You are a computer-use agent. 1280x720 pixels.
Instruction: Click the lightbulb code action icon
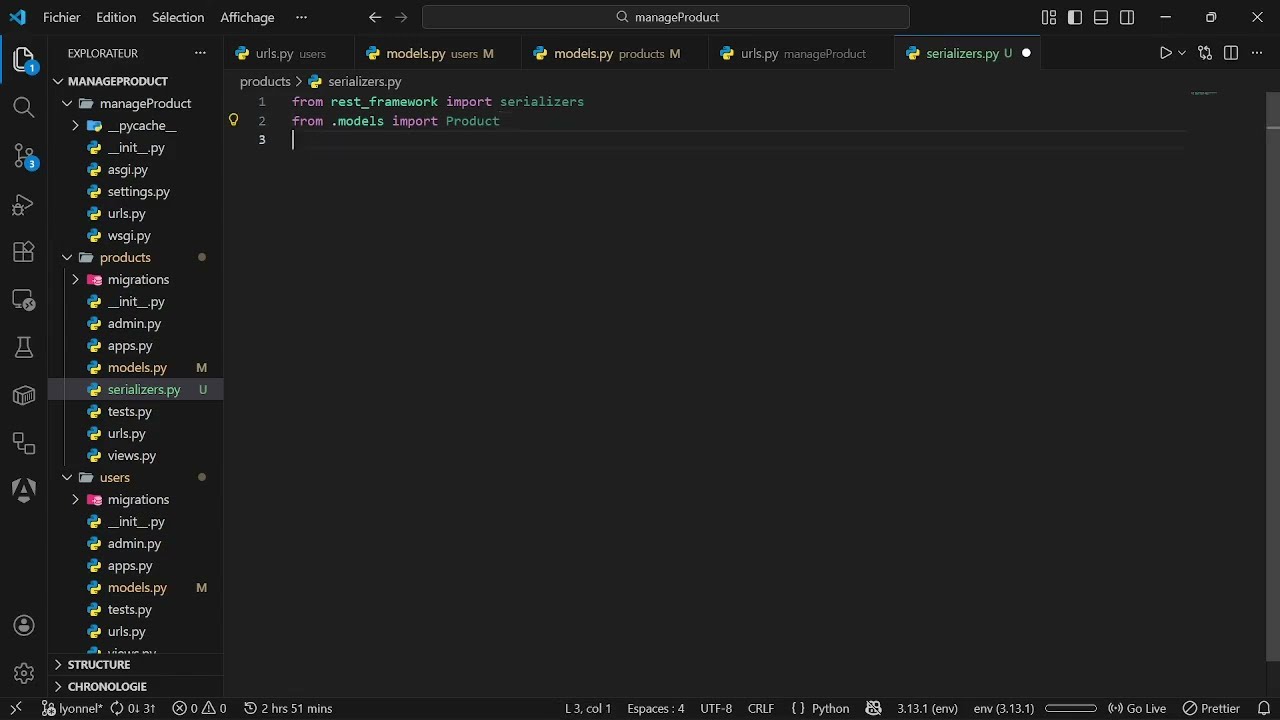coord(234,120)
